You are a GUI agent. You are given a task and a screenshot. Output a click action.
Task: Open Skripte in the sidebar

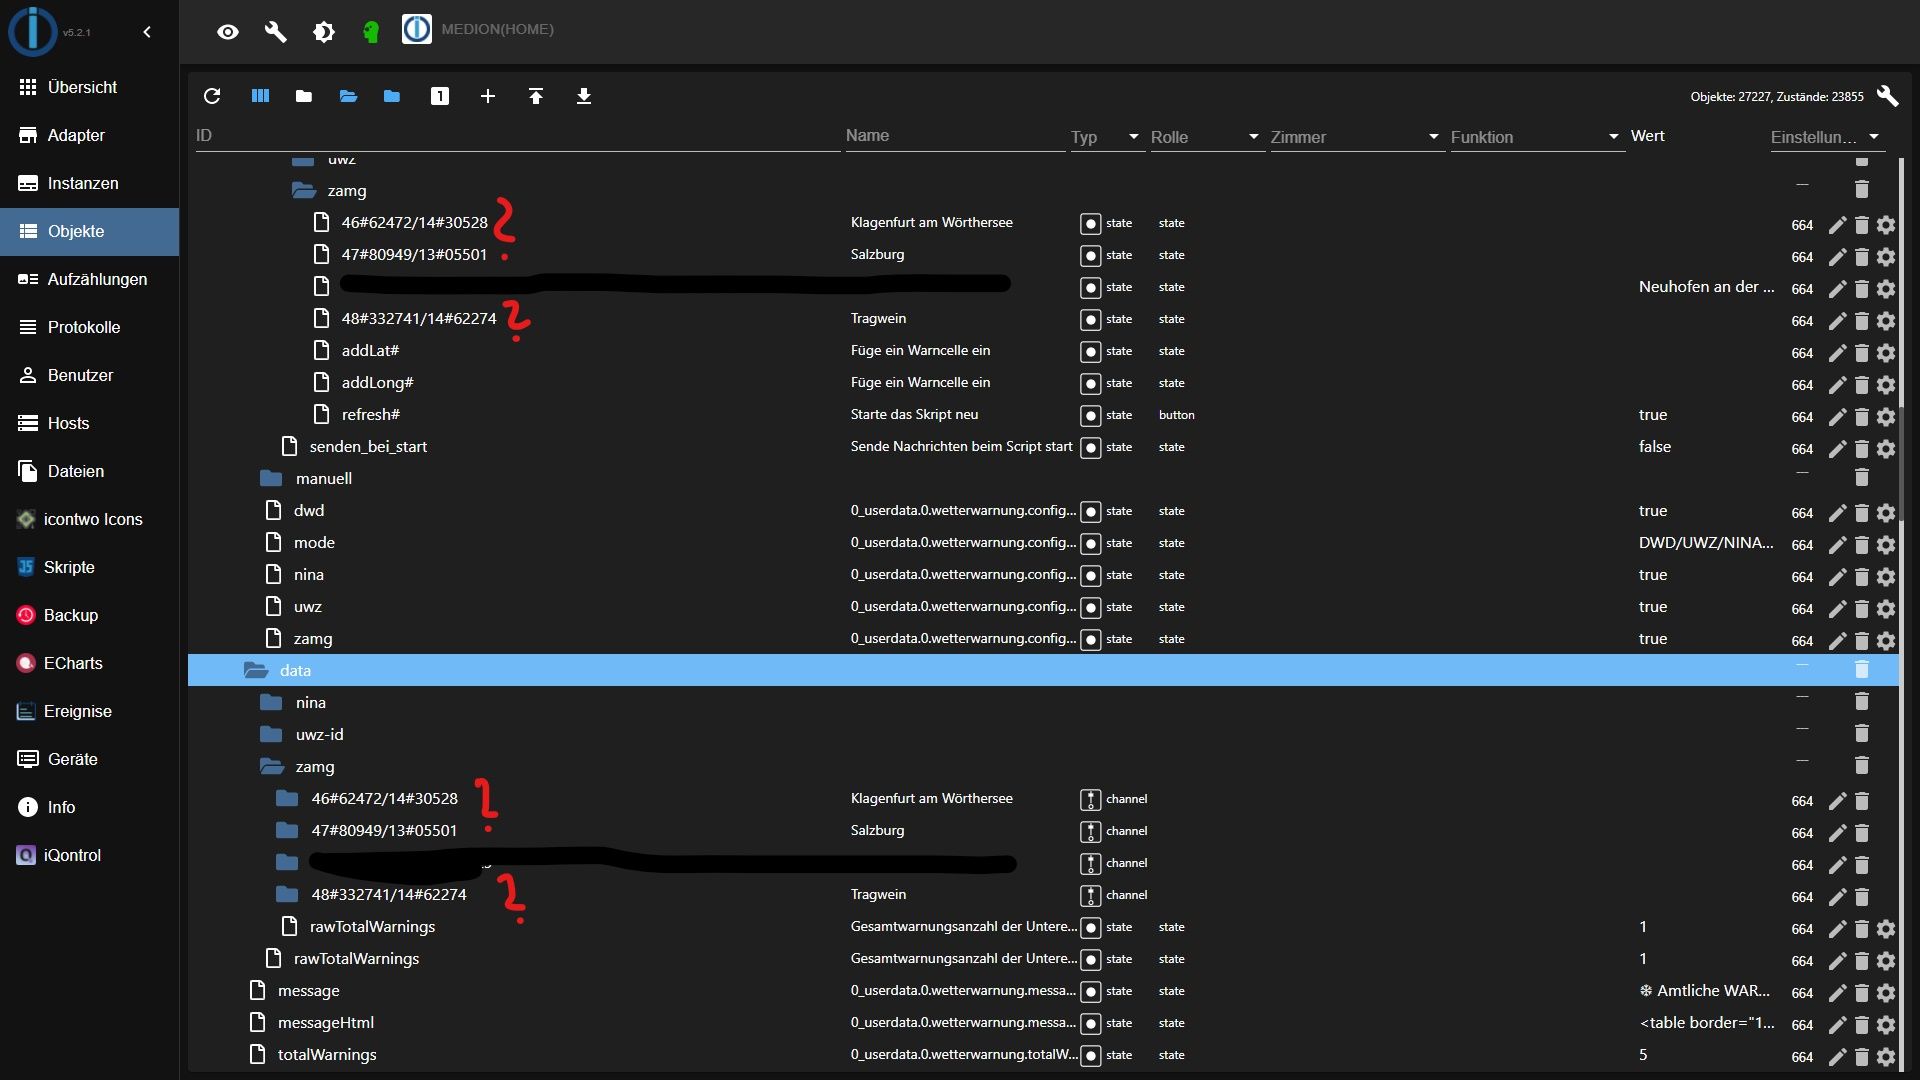(x=90, y=567)
